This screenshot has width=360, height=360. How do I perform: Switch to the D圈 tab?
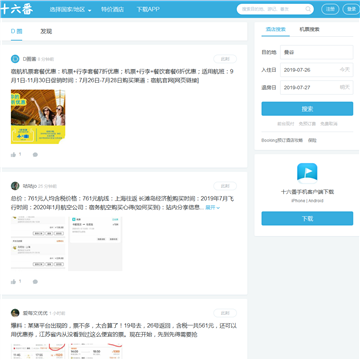tap(16, 31)
